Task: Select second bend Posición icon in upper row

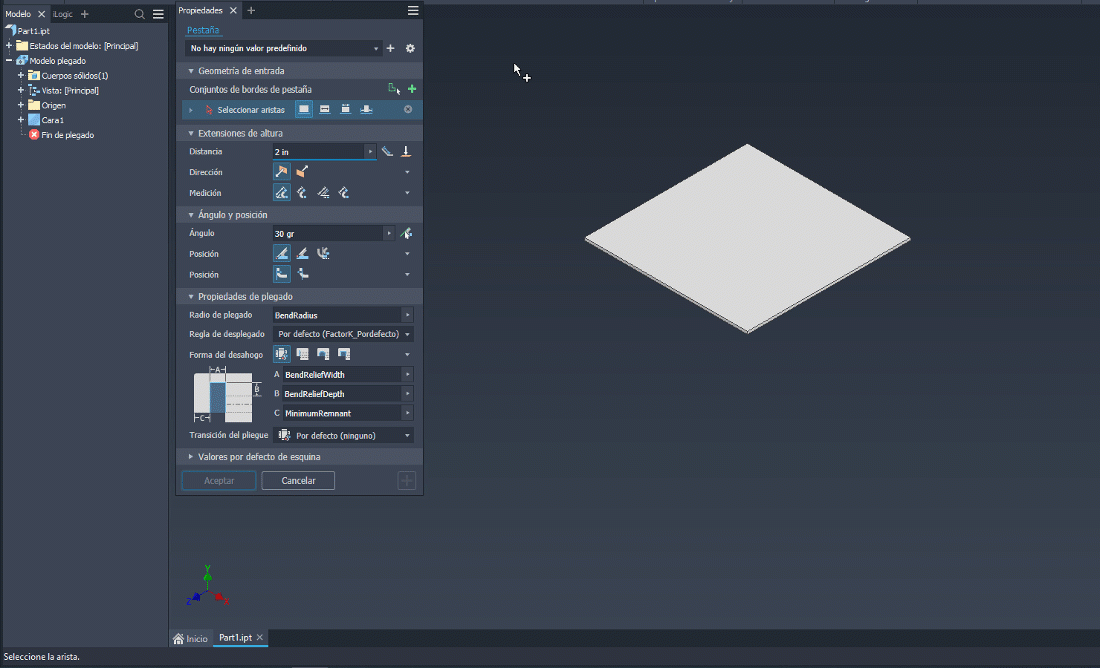Action: (302, 254)
